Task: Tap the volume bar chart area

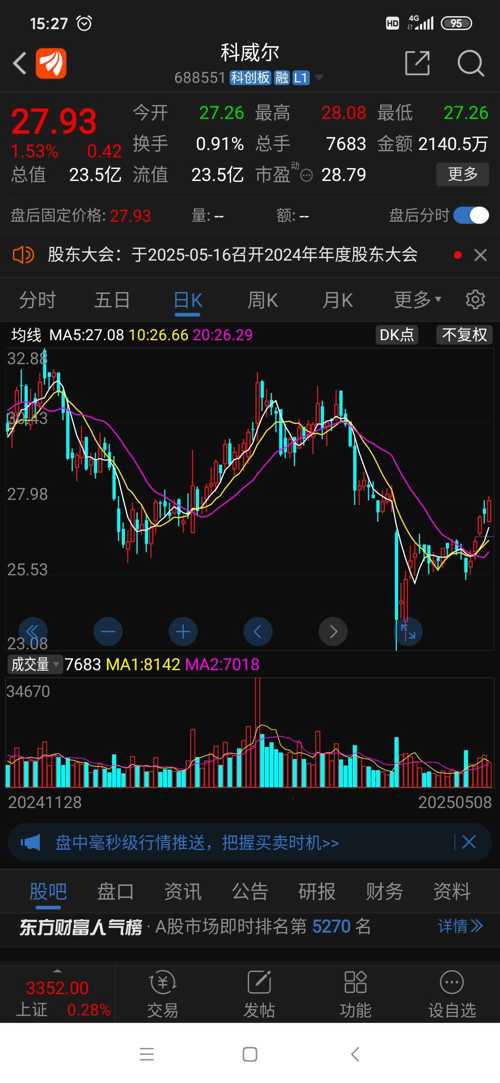Action: [250, 734]
